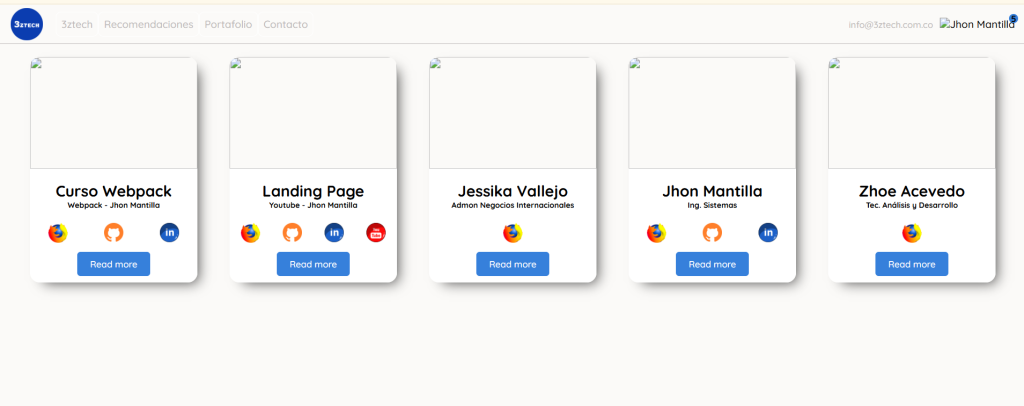Go to Recomendaciones nav item
Screen dimensions: 1024x406
149,25
